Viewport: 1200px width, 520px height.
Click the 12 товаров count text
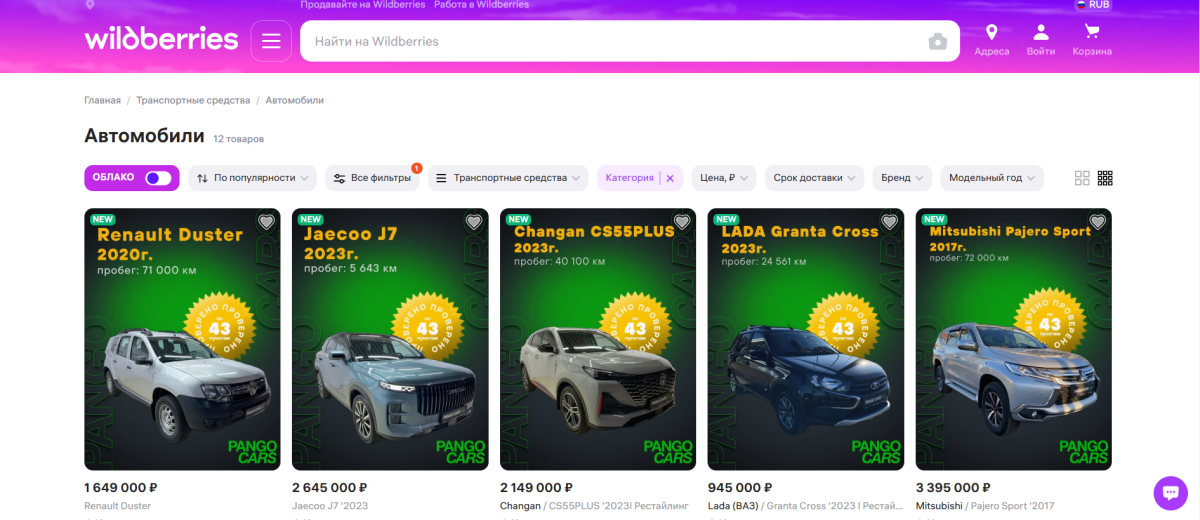tap(239, 139)
